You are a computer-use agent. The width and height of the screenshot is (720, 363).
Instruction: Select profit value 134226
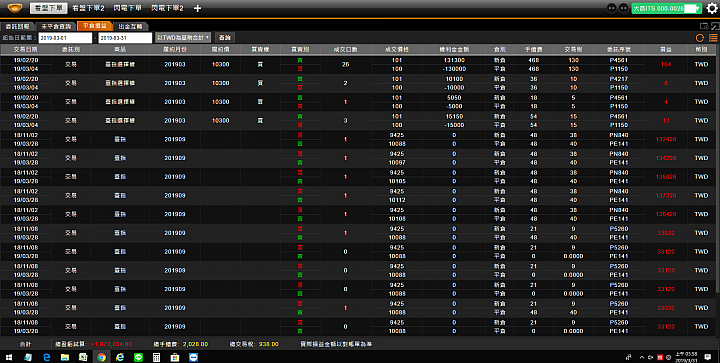(666, 158)
